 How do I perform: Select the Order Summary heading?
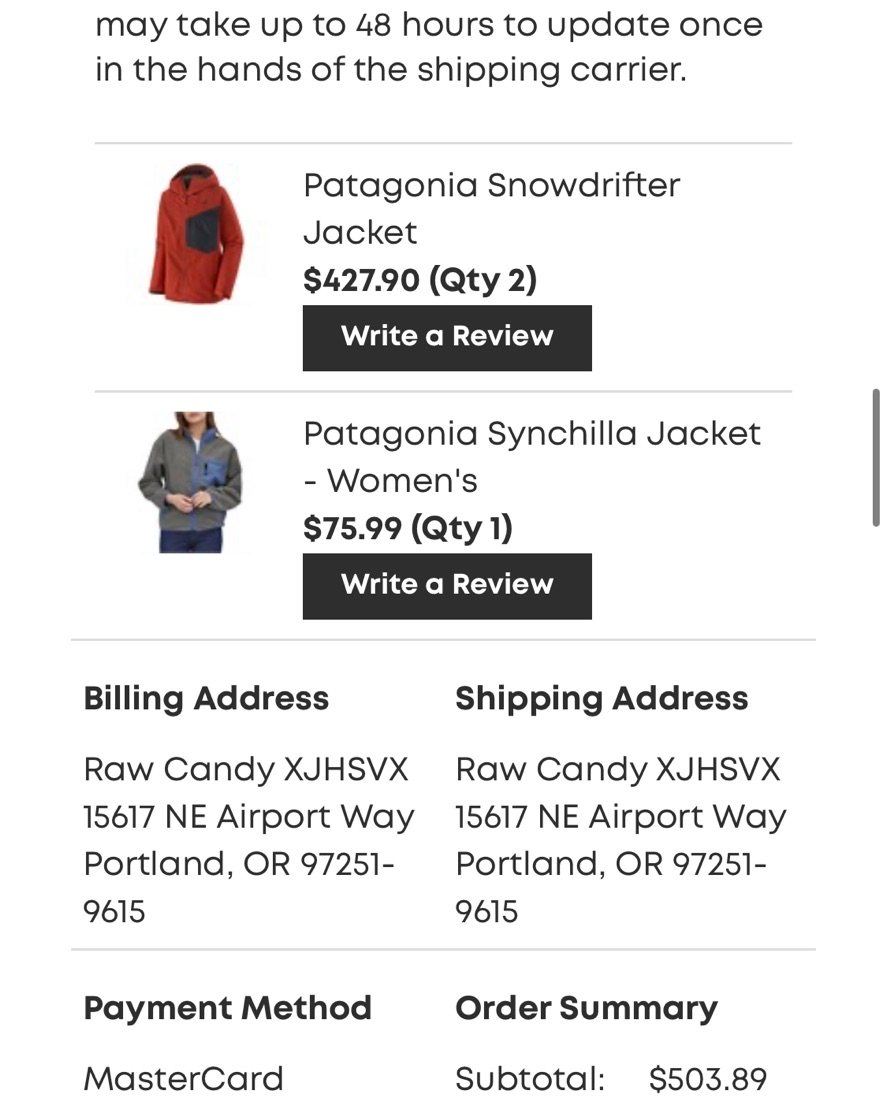click(x=586, y=1007)
